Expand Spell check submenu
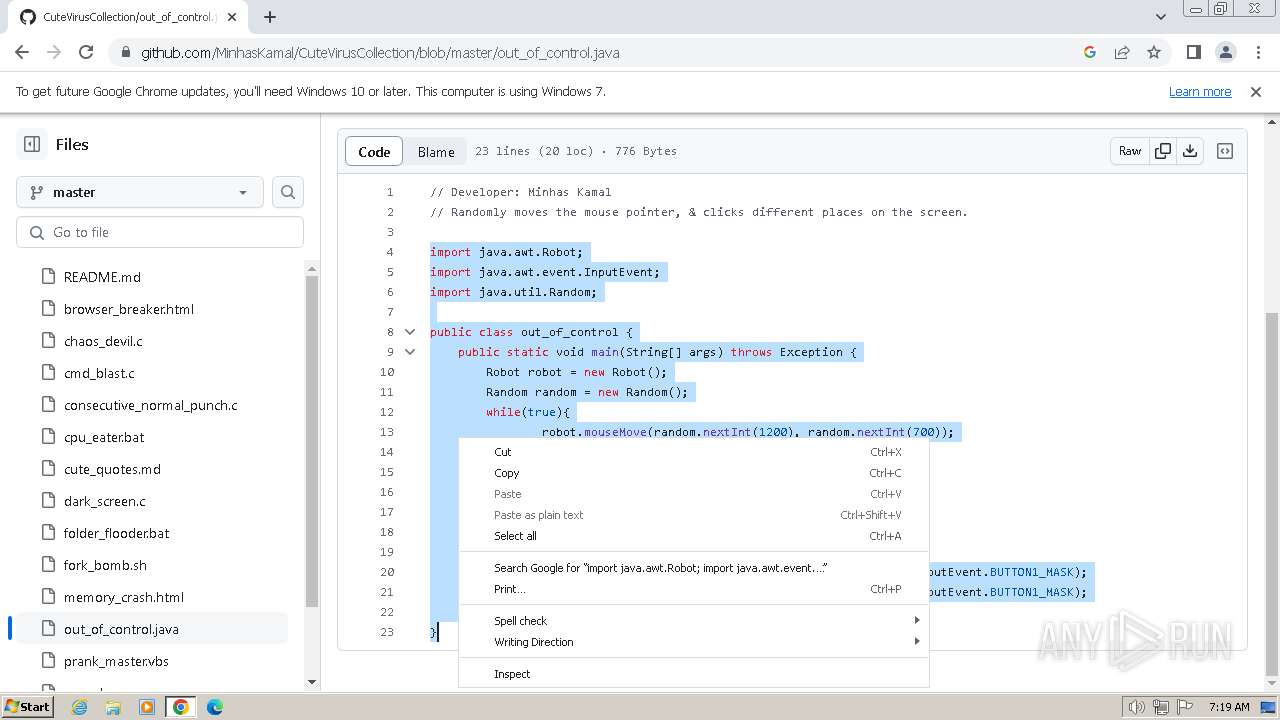1280x720 pixels. pos(693,621)
